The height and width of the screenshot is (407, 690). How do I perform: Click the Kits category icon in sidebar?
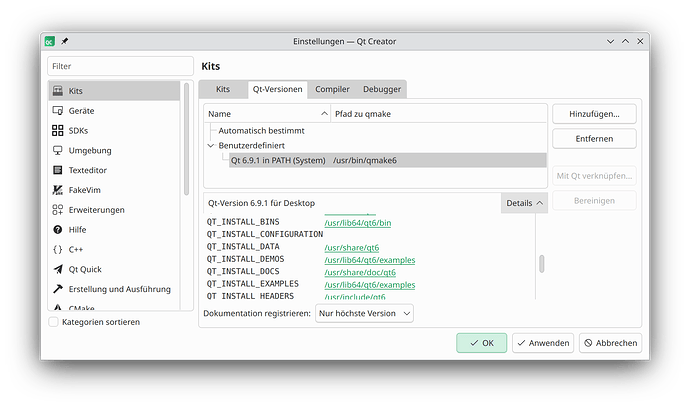[x=58, y=91]
